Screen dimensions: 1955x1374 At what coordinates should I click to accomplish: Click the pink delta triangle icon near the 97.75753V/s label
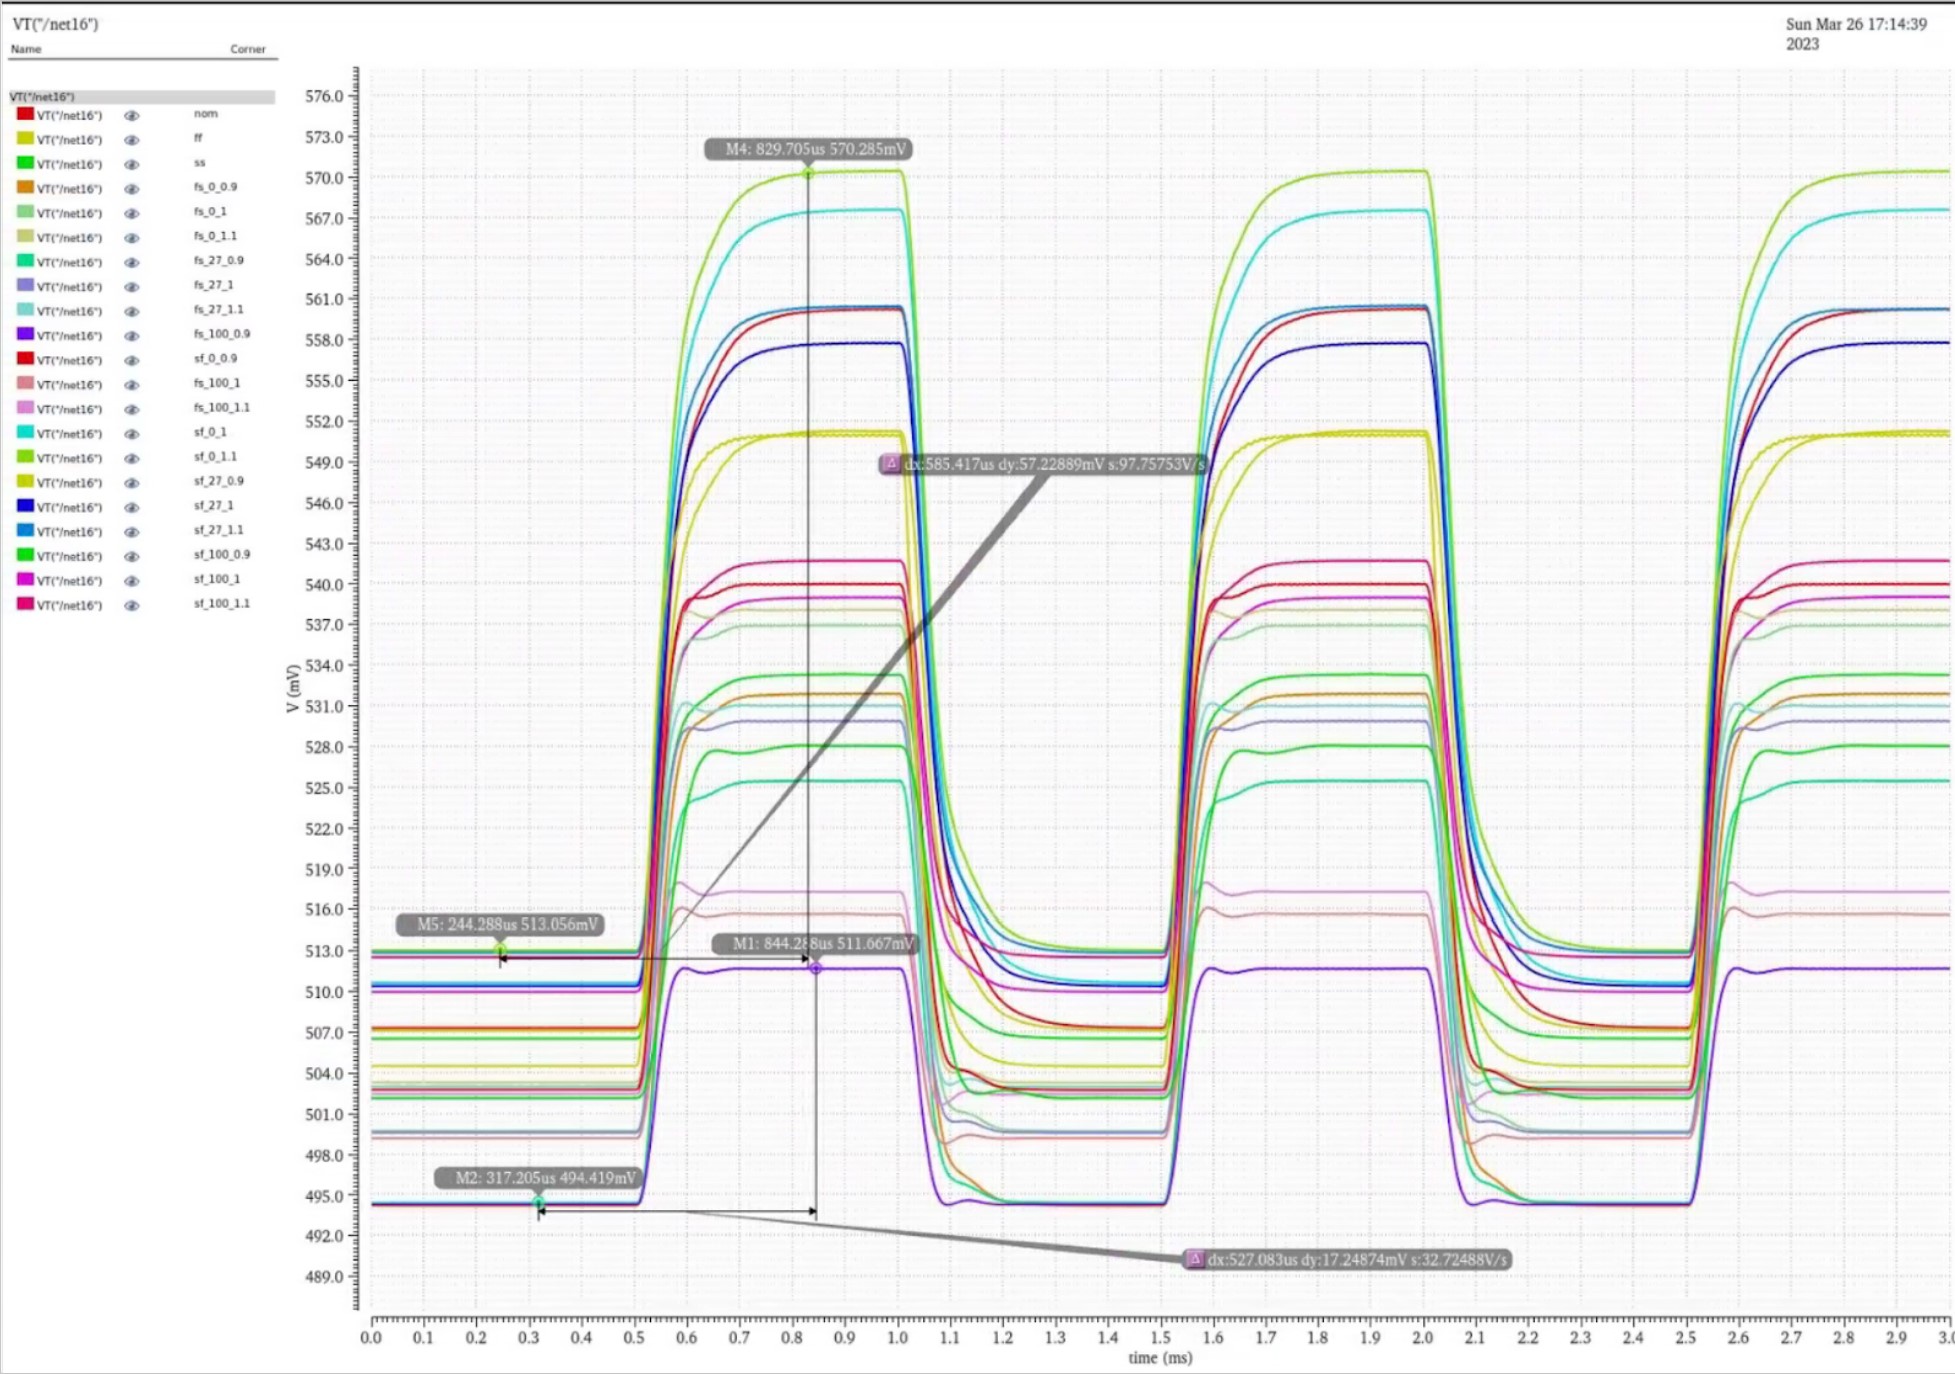pos(890,463)
